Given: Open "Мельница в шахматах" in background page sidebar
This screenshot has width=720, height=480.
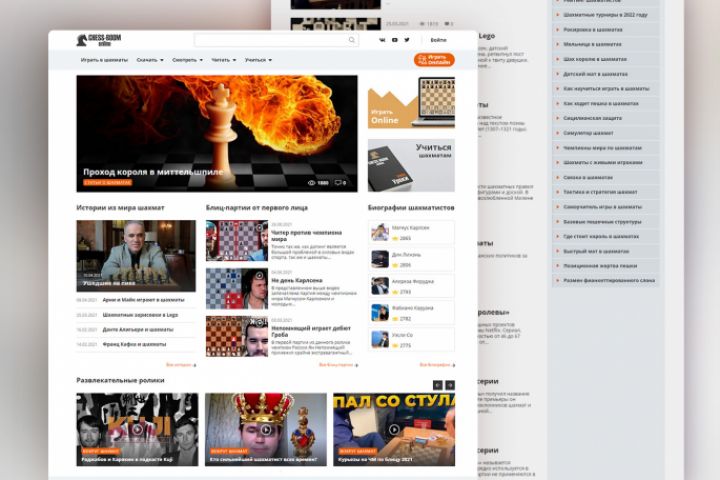Looking at the screenshot, I should coord(592,45).
